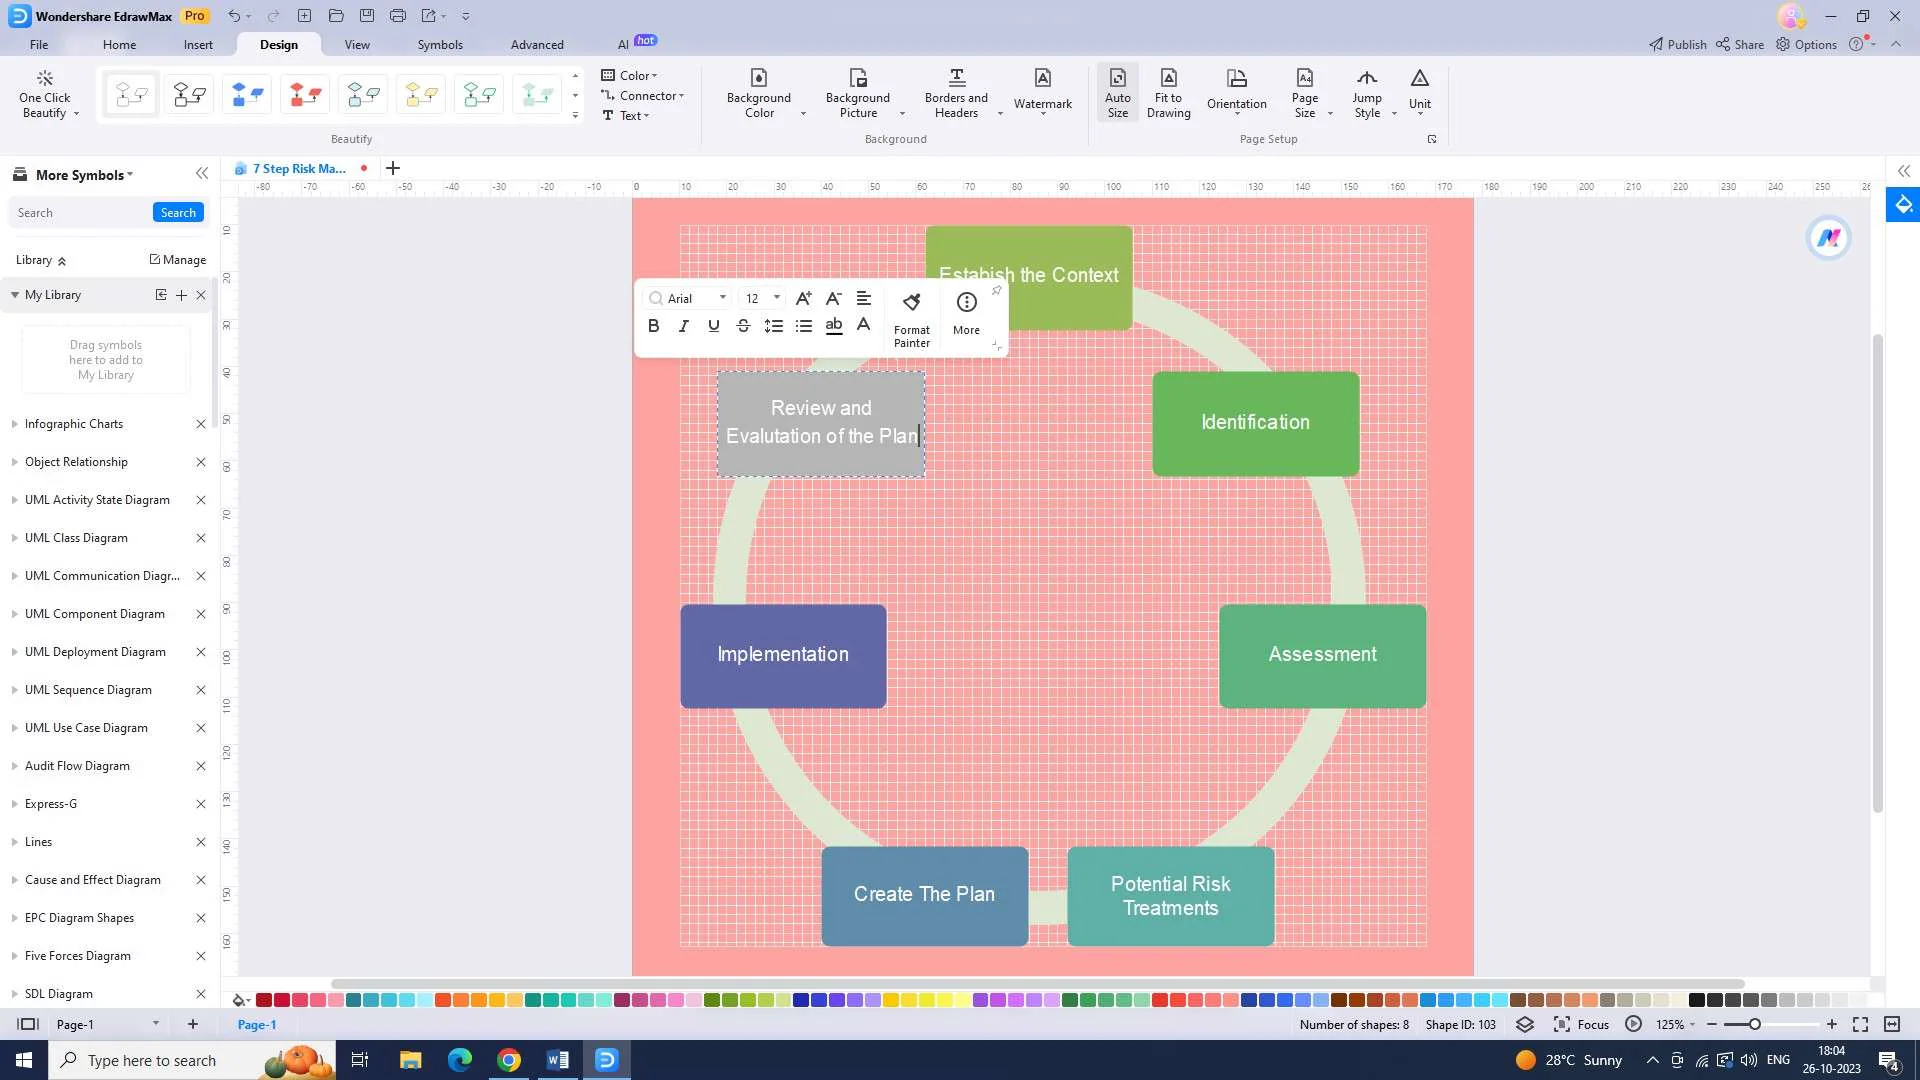Select the Italic formatting icon

683,326
